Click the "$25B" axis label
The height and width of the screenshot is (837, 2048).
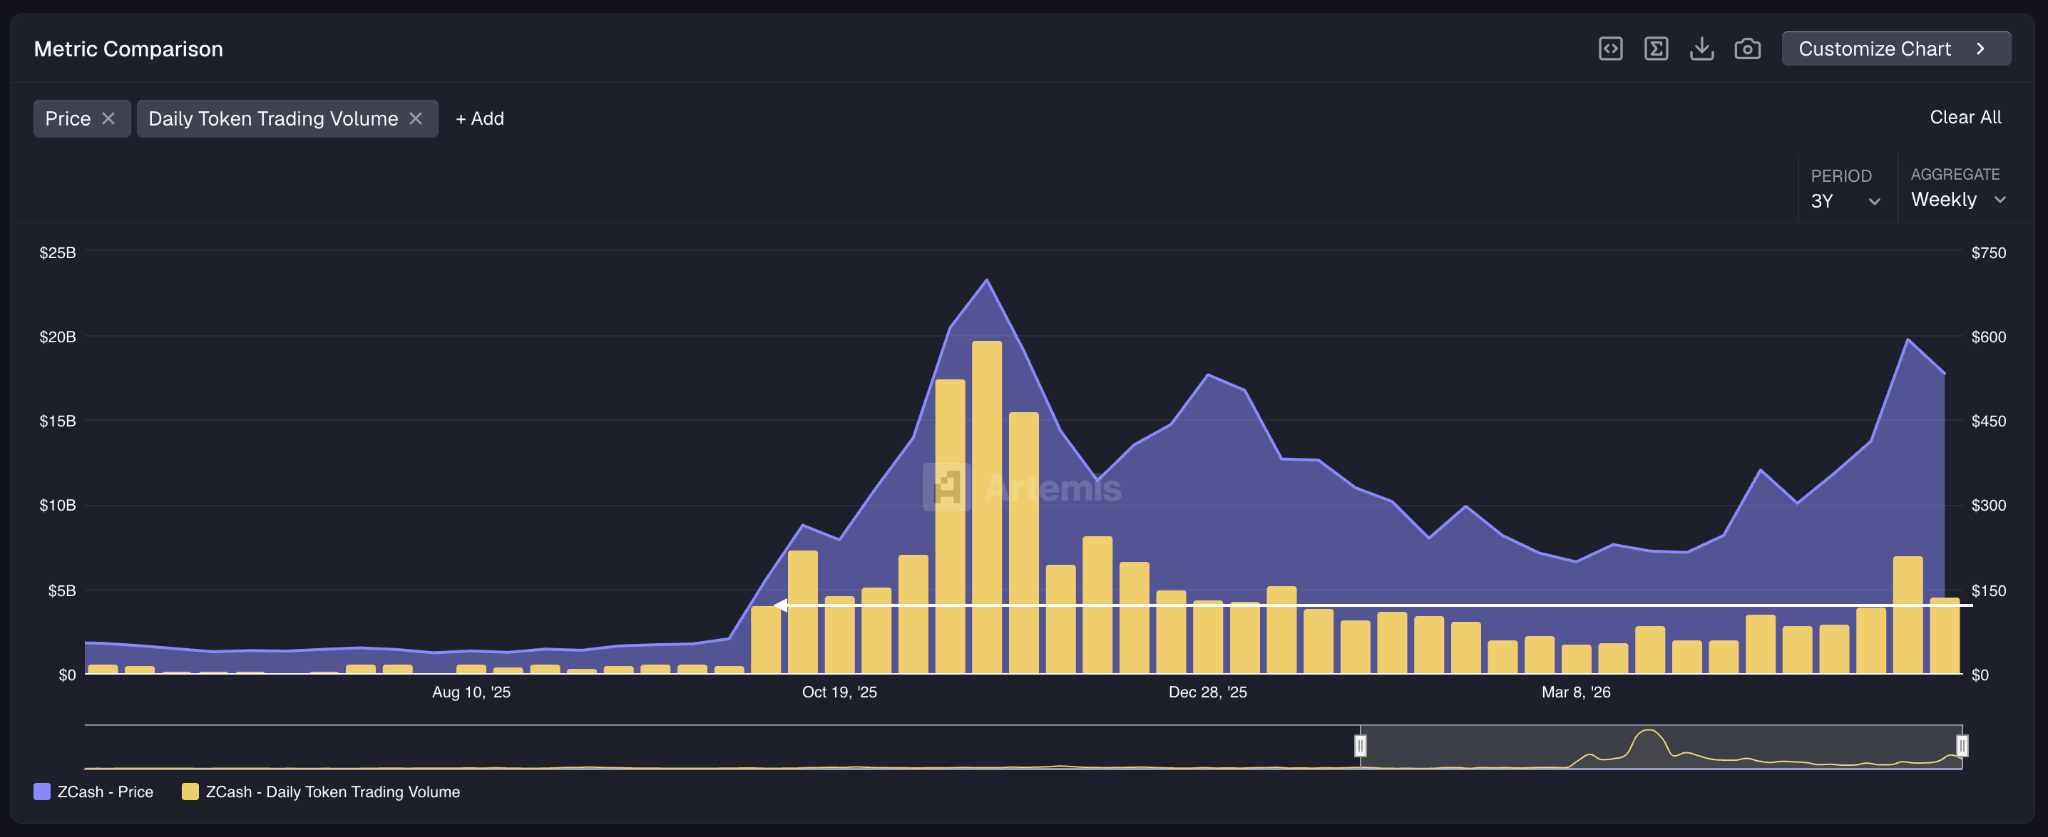tap(58, 253)
